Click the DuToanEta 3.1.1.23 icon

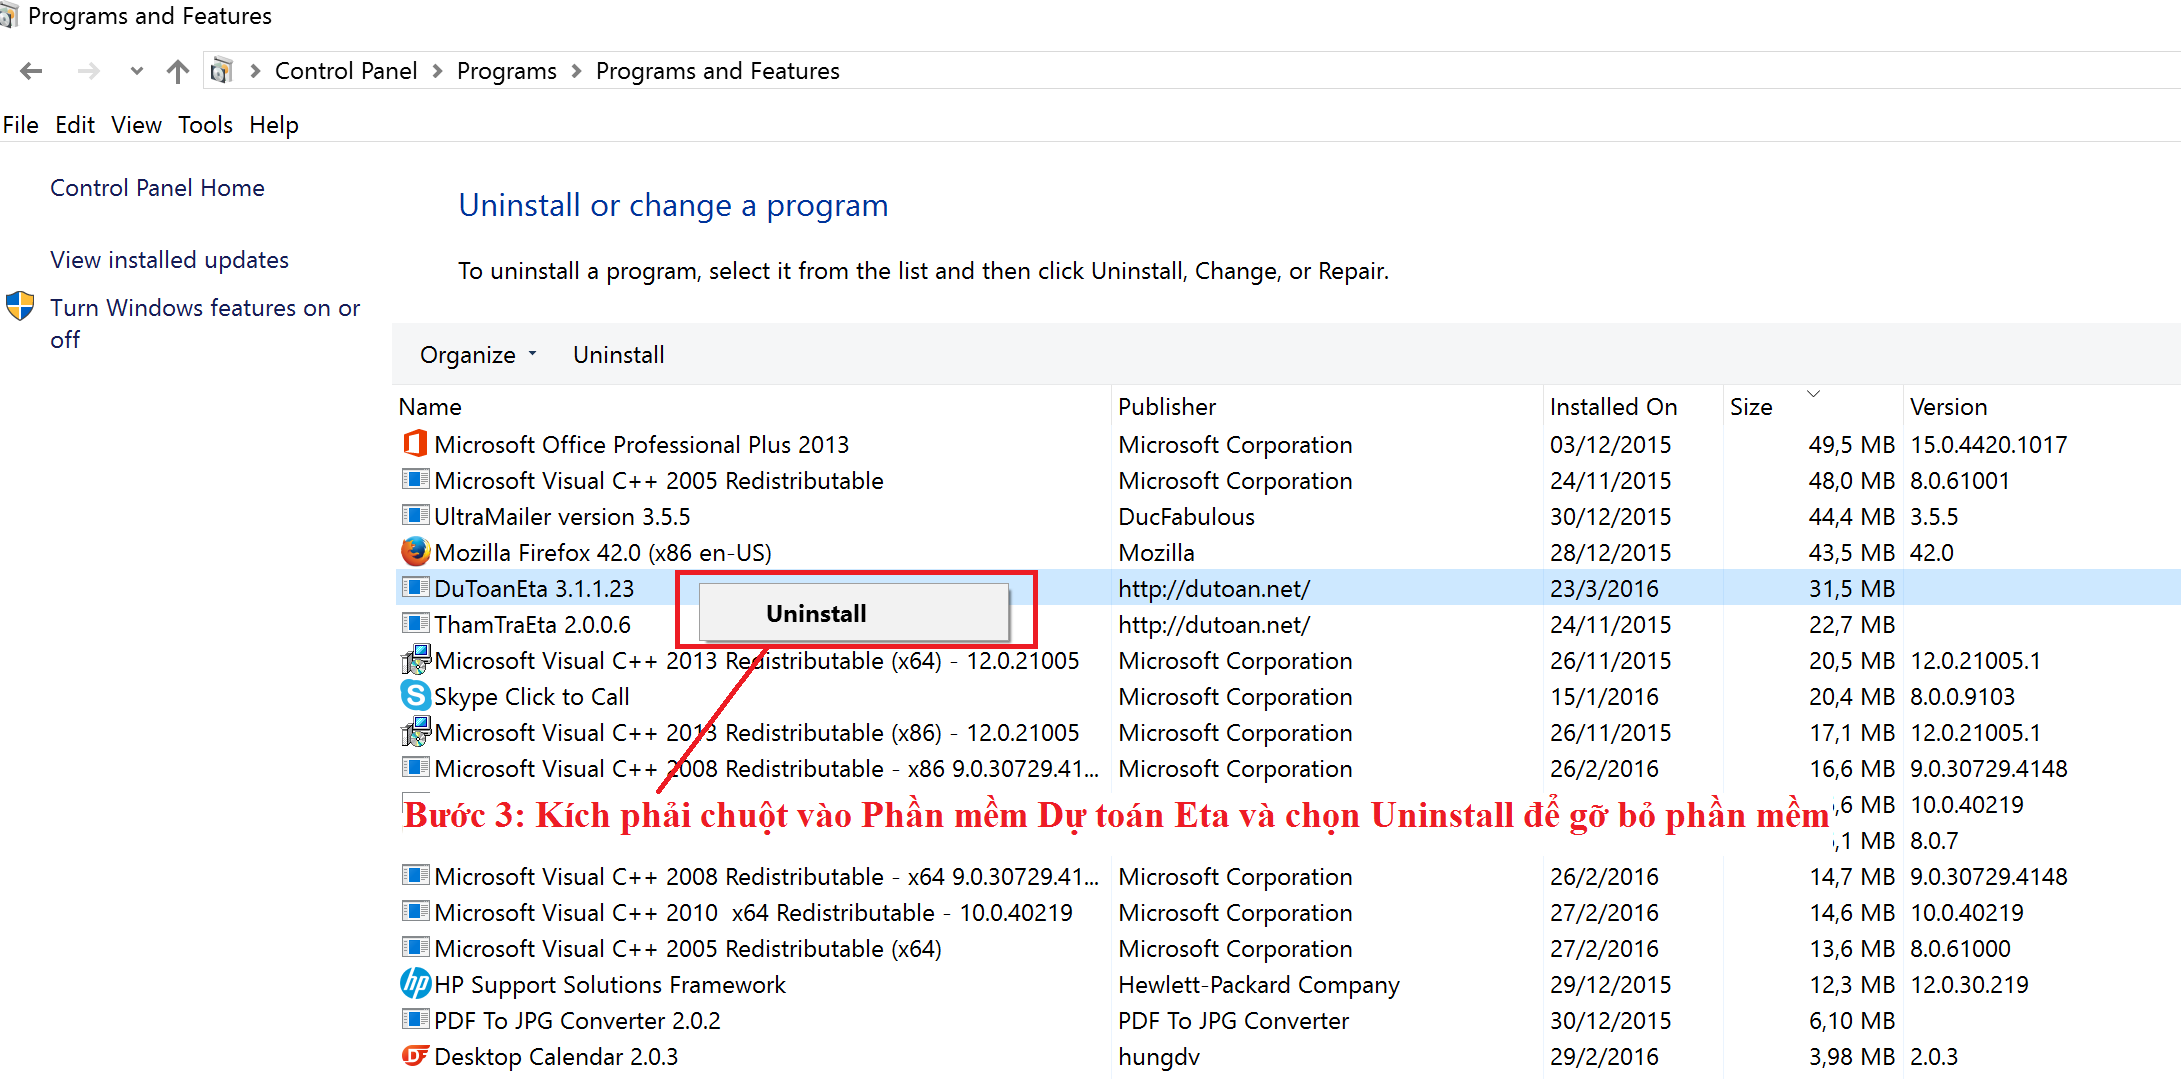tap(415, 587)
